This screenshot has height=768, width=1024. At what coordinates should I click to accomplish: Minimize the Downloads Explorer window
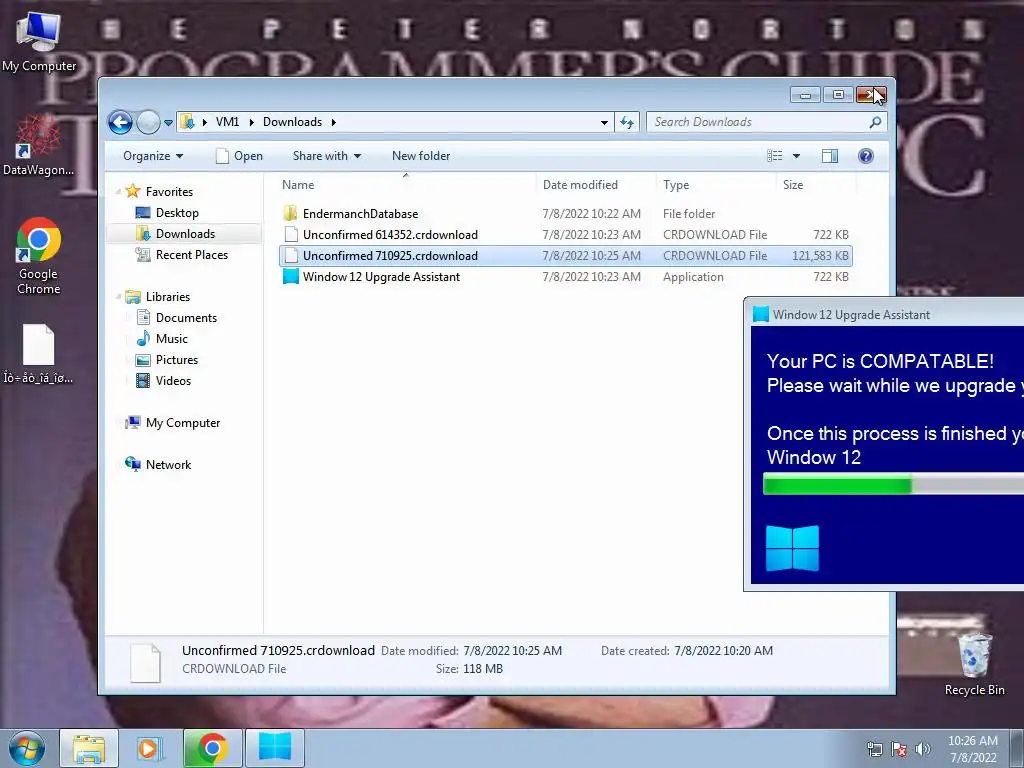pos(805,95)
